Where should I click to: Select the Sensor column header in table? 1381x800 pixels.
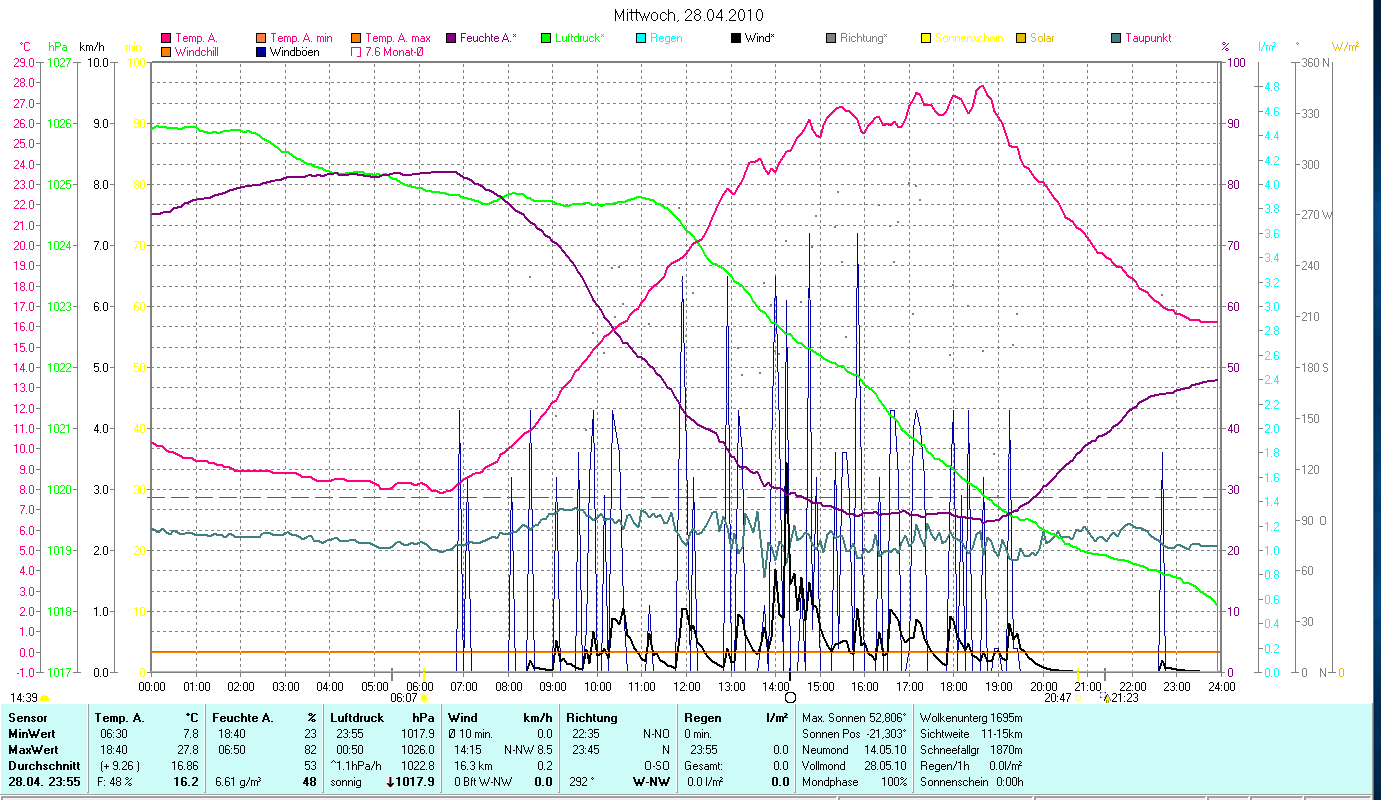26,717
